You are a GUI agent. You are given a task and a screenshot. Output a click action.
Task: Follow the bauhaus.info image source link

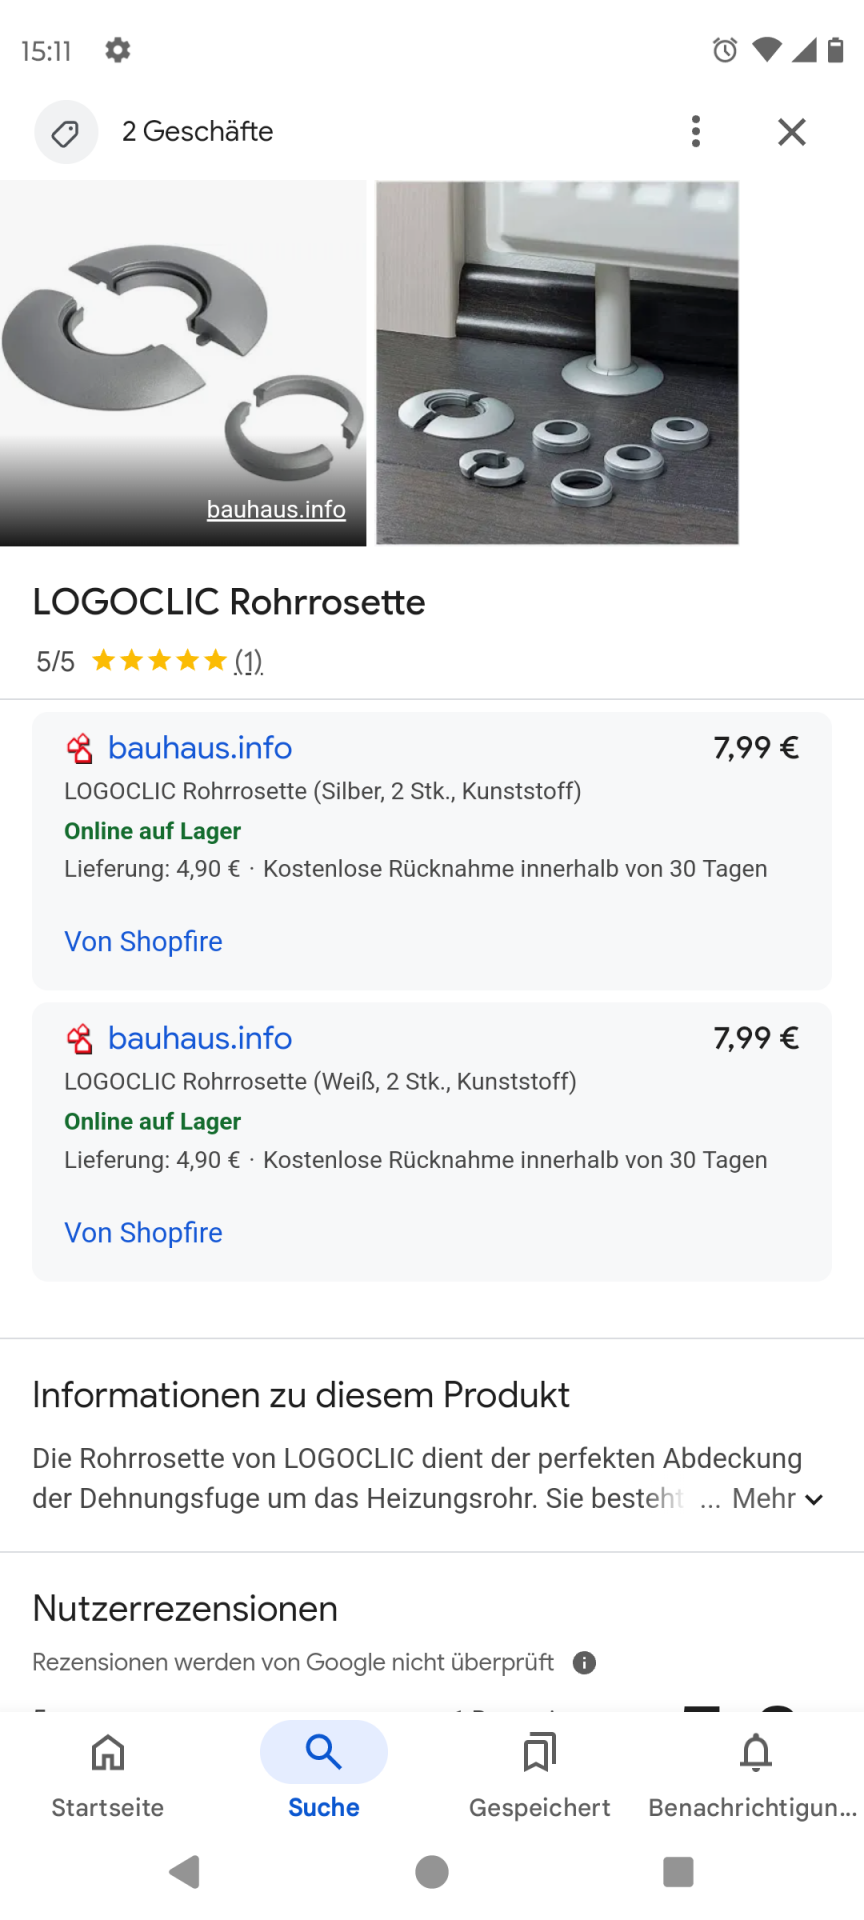(276, 510)
